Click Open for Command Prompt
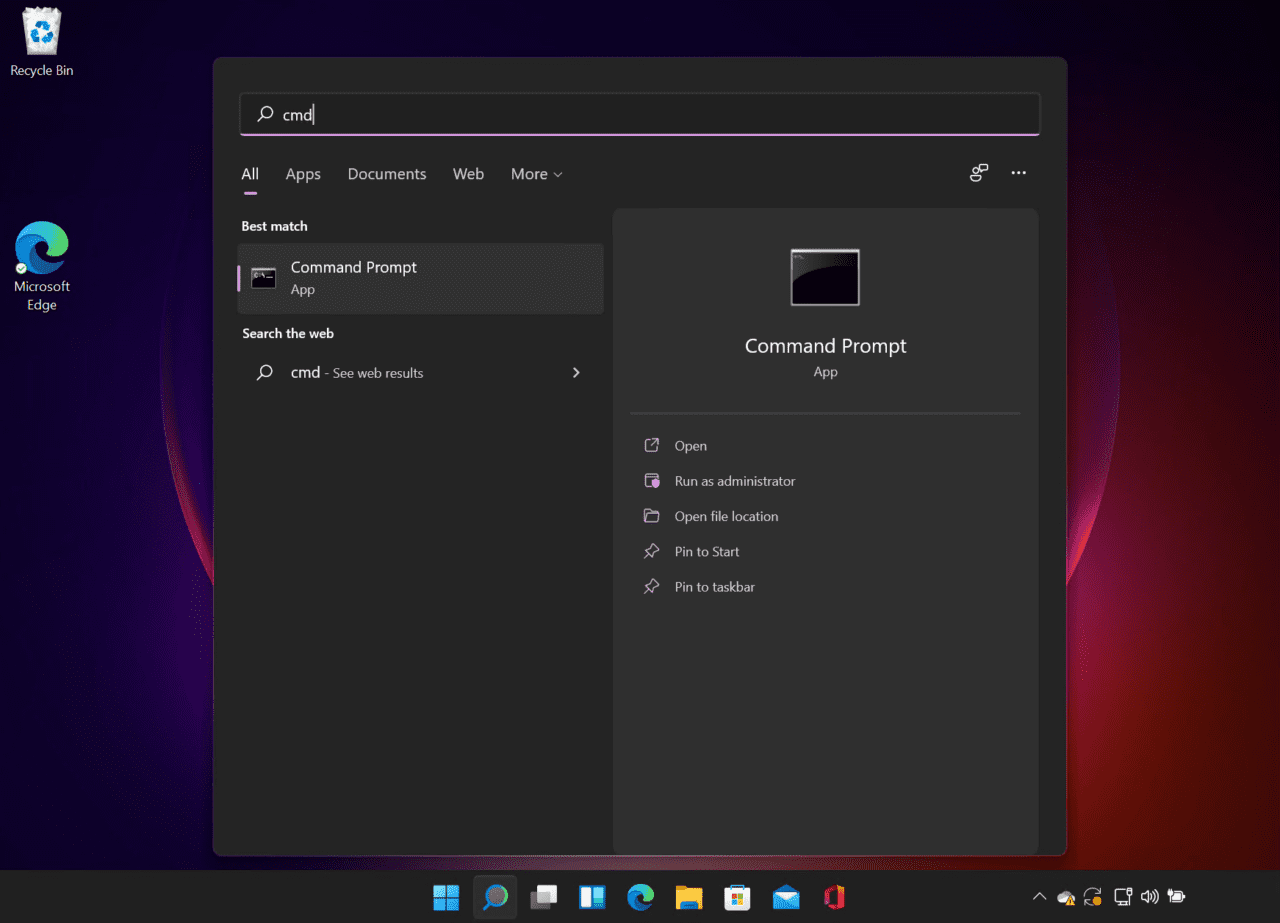This screenshot has height=923, width=1280. 690,446
